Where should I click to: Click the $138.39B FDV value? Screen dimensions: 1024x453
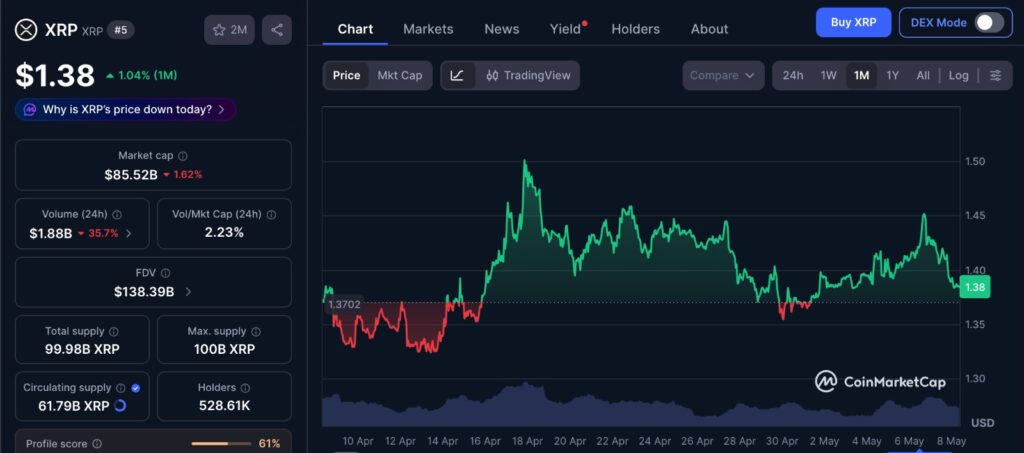(x=144, y=292)
